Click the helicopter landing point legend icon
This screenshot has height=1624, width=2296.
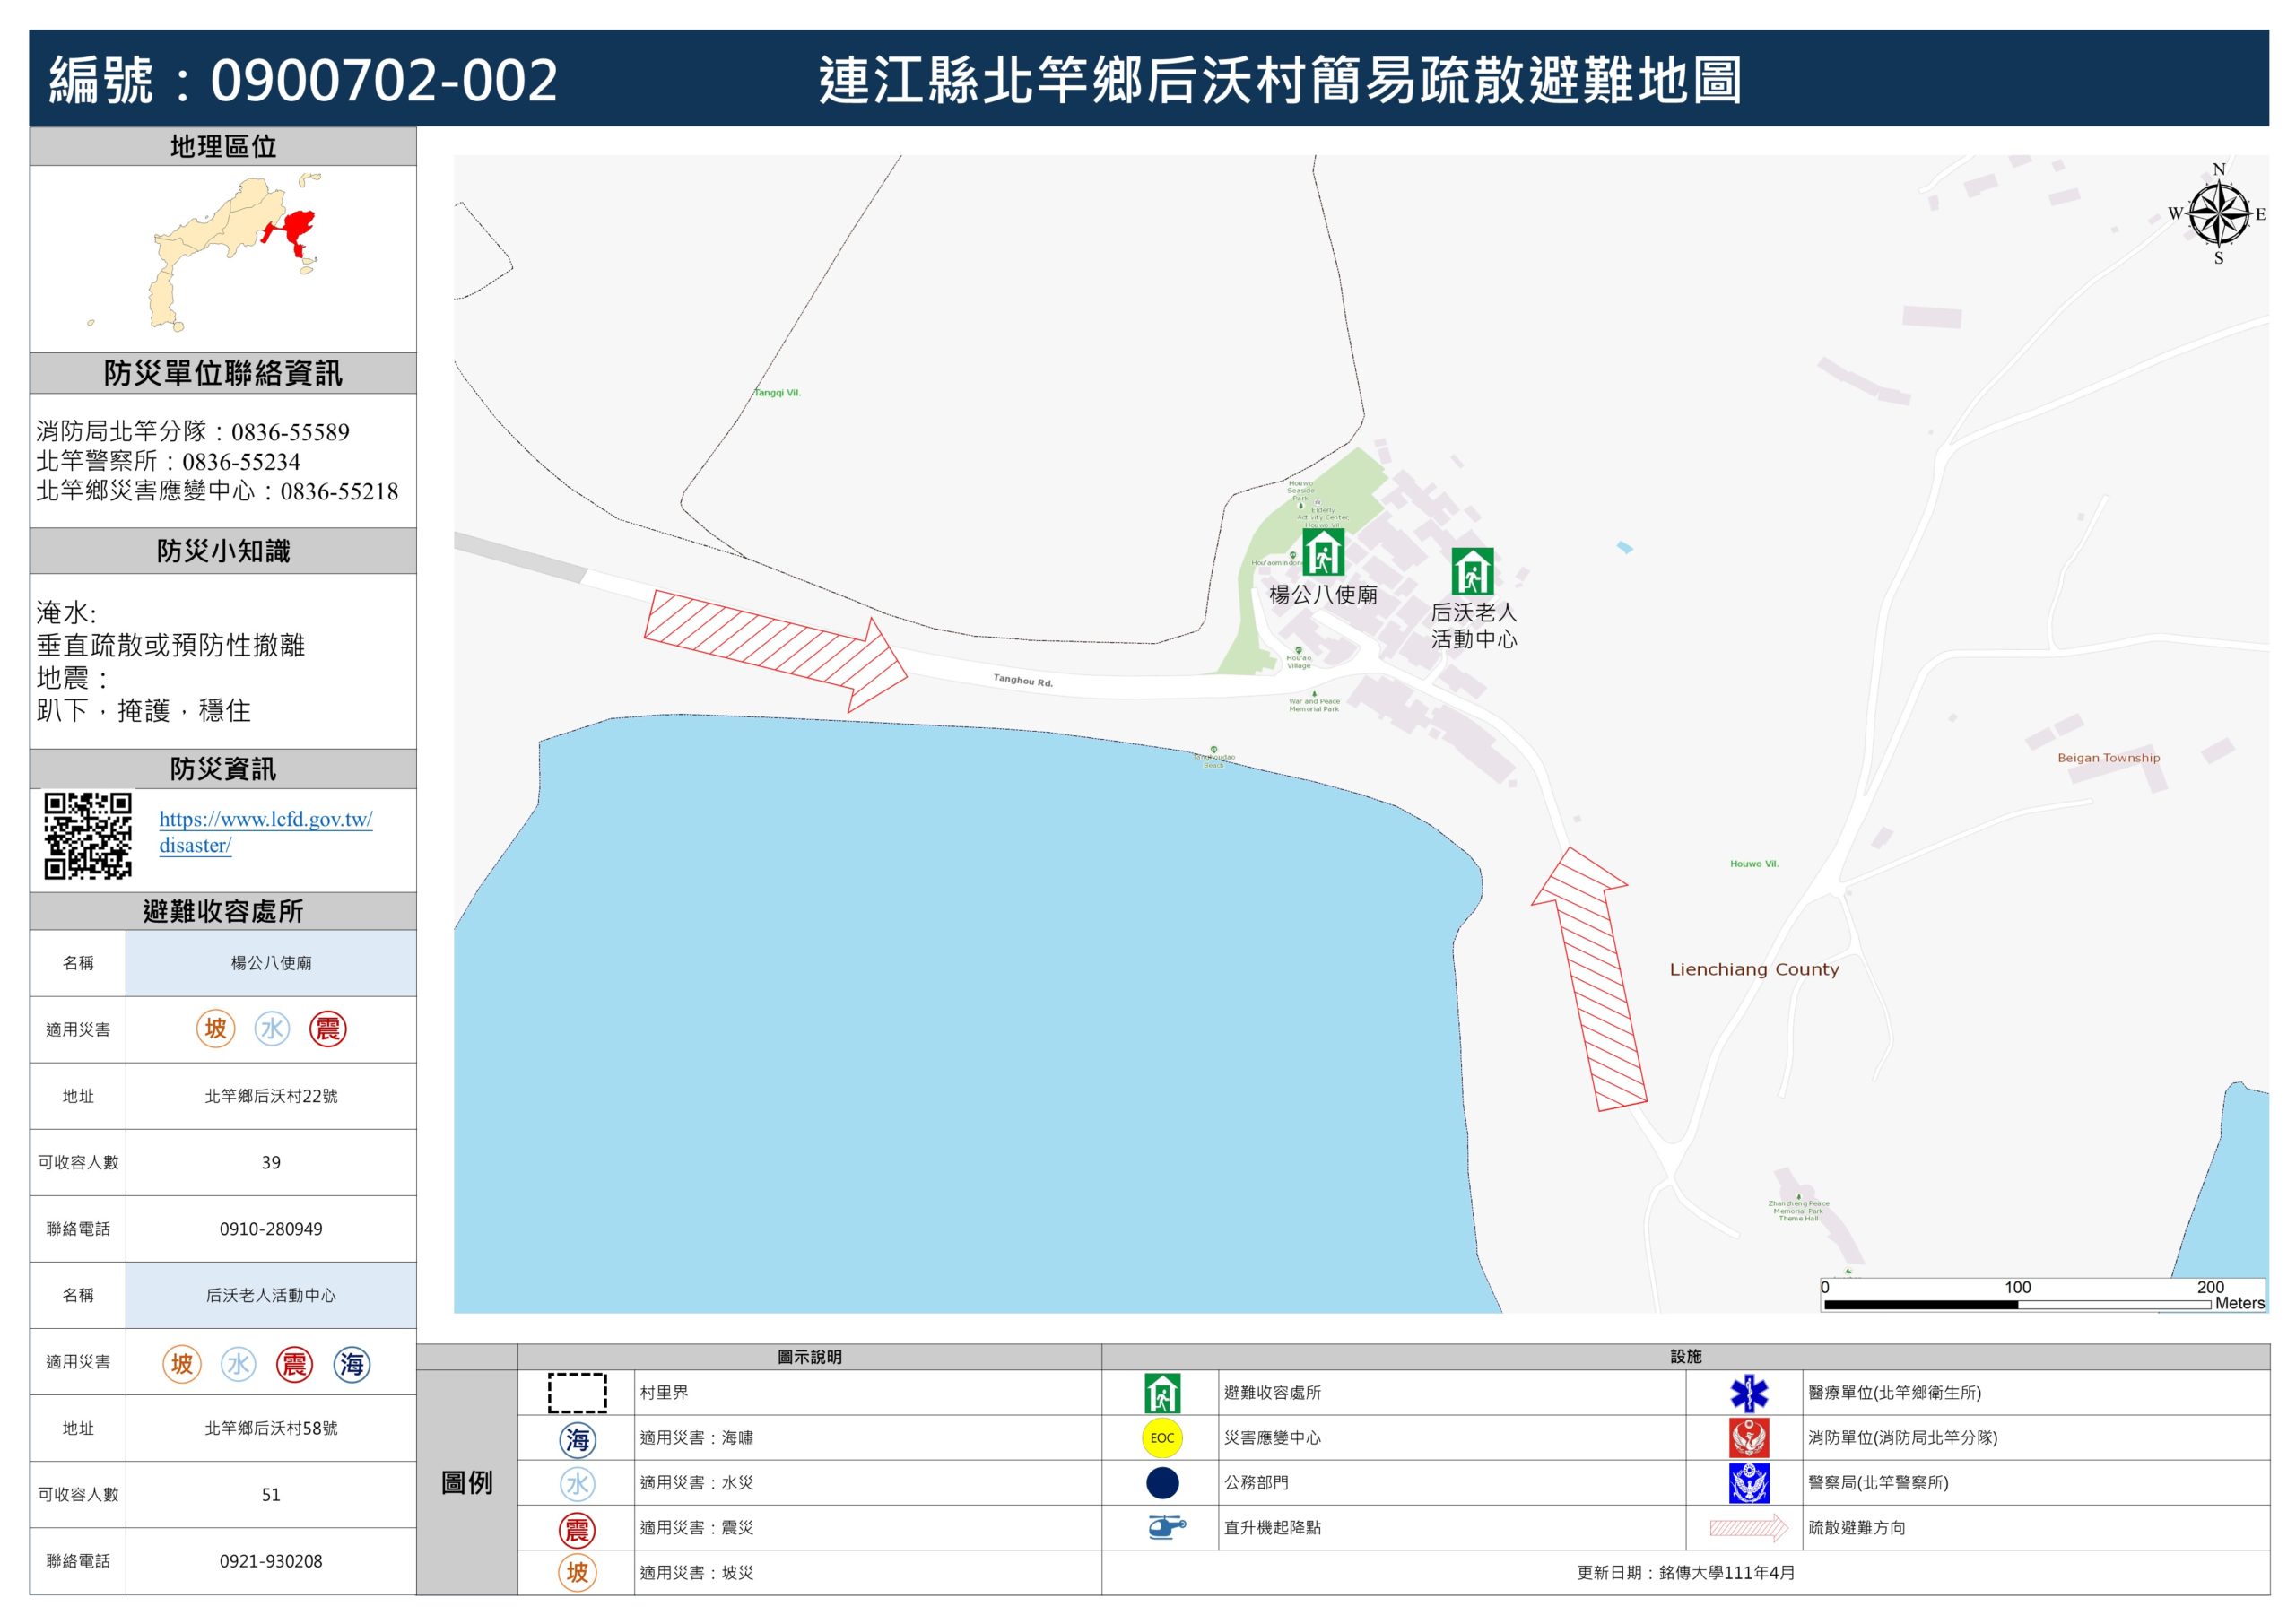click(1164, 1527)
